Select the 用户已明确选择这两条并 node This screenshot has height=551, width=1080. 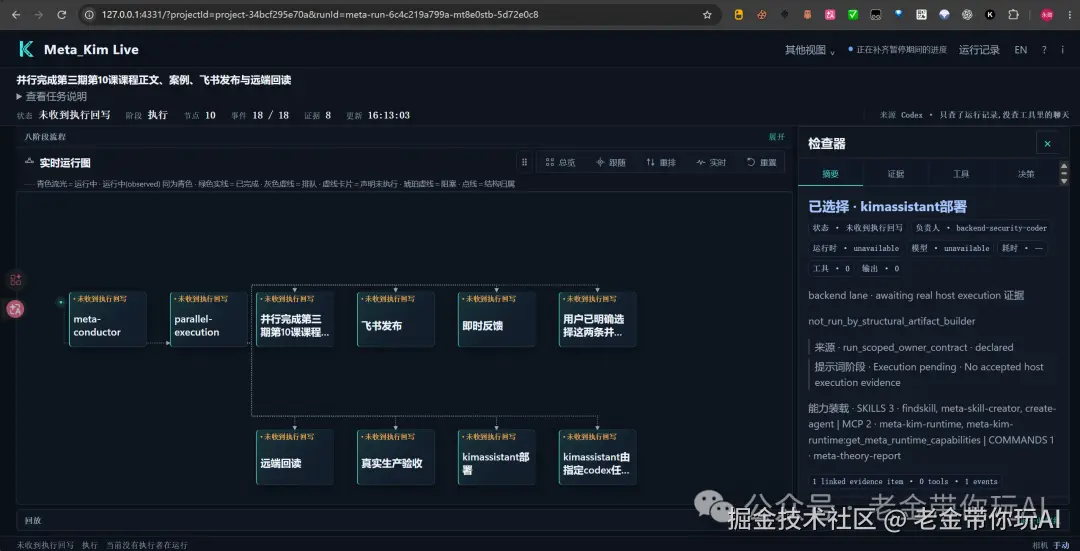(x=597, y=319)
